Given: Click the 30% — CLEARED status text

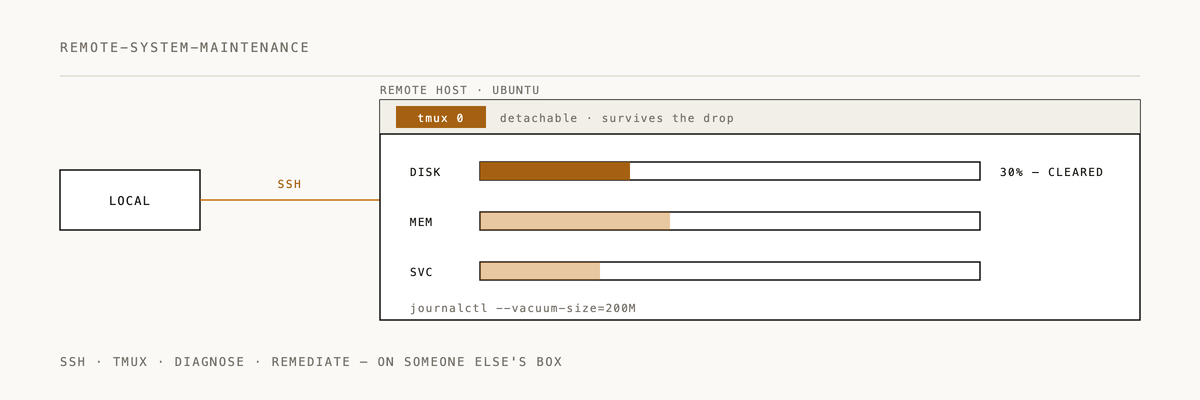Looking at the screenshot, I should [x=1052, y=172].
